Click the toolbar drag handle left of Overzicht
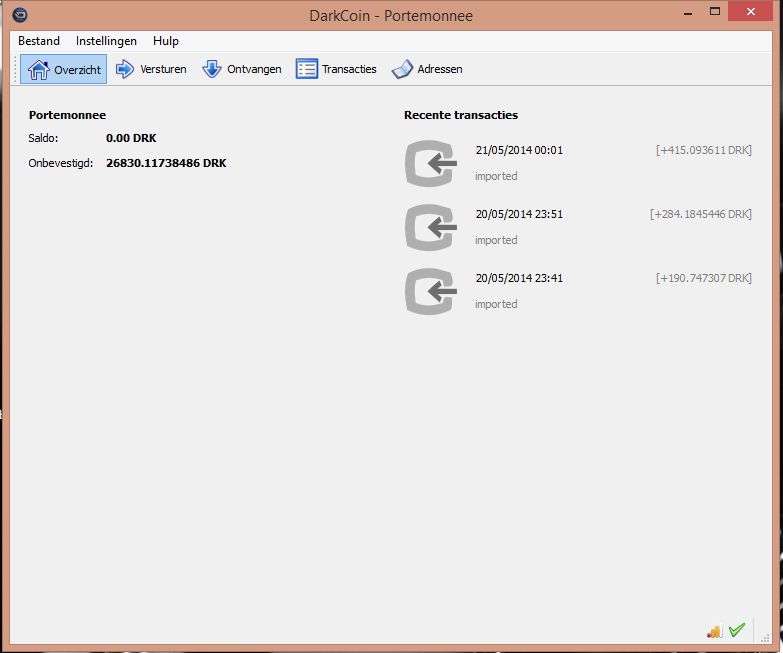This screenshot has width=783, height=653. click(15, 69)
